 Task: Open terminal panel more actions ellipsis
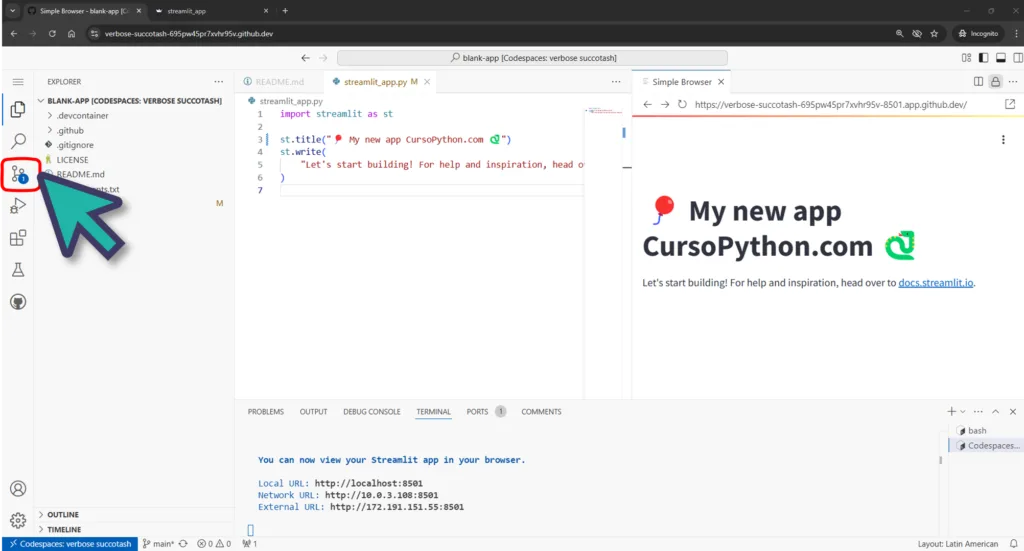pyautogui.click(x=978, y=412)
